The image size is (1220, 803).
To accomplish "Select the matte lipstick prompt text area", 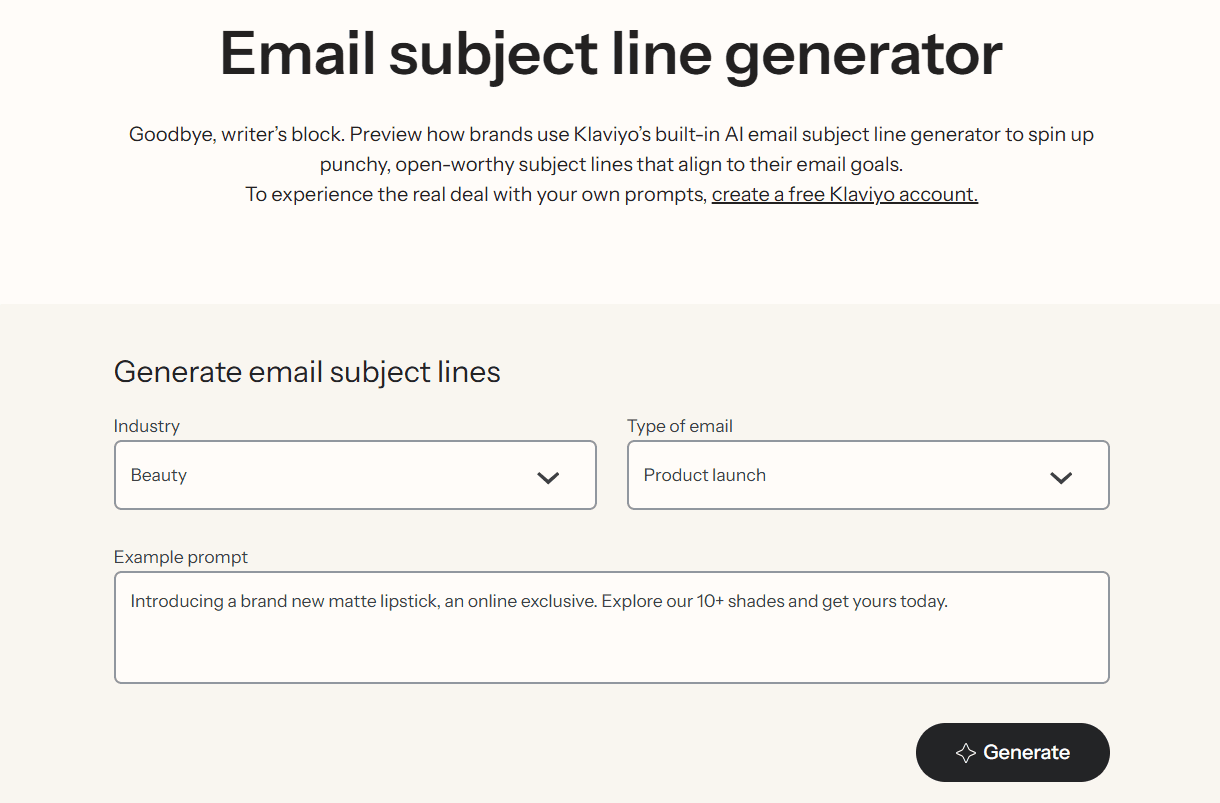I will point(612,627).
